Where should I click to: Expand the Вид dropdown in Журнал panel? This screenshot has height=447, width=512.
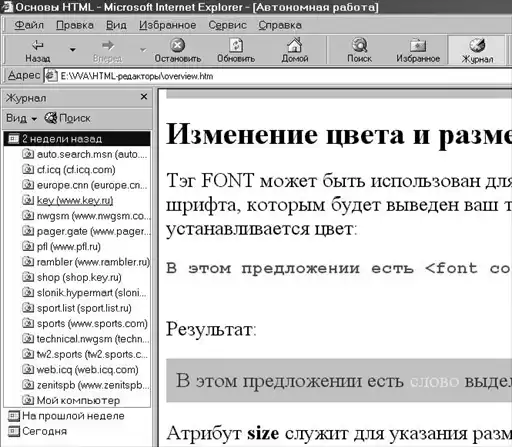[21, 118]
